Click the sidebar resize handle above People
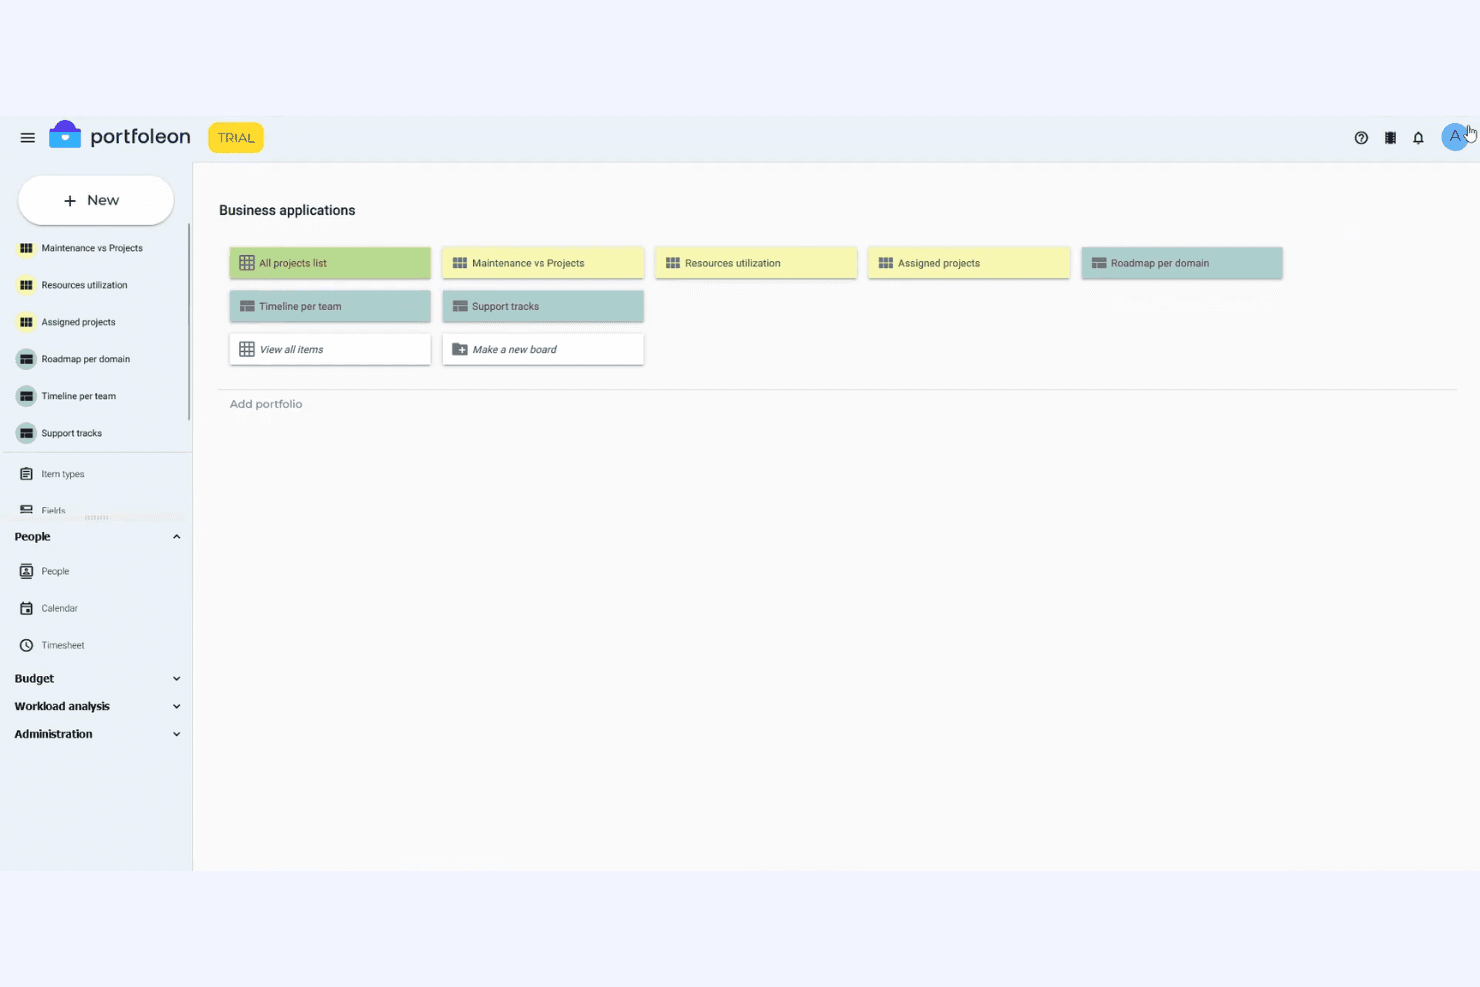The height and width of the screenshot is (987, 1480). click(96, 518)
